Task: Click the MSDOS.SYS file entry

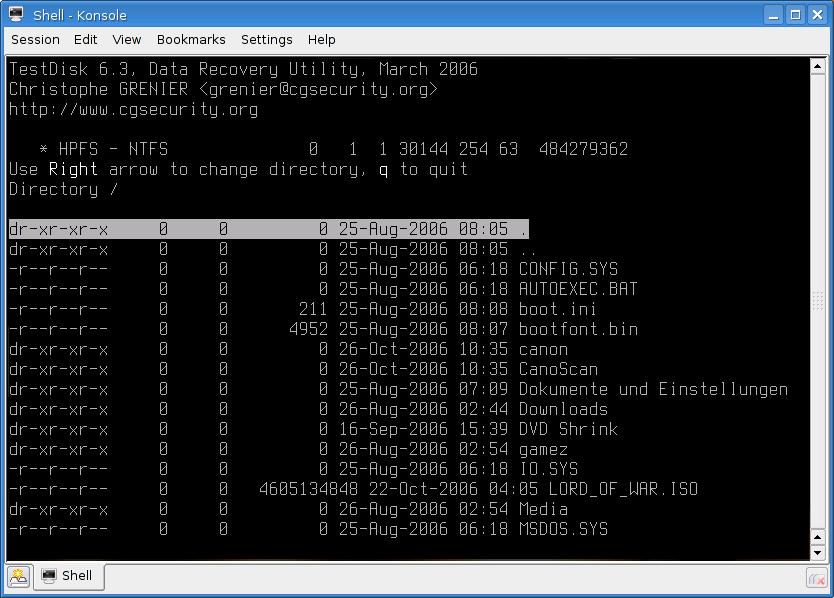Action: (x=308, y=529)
